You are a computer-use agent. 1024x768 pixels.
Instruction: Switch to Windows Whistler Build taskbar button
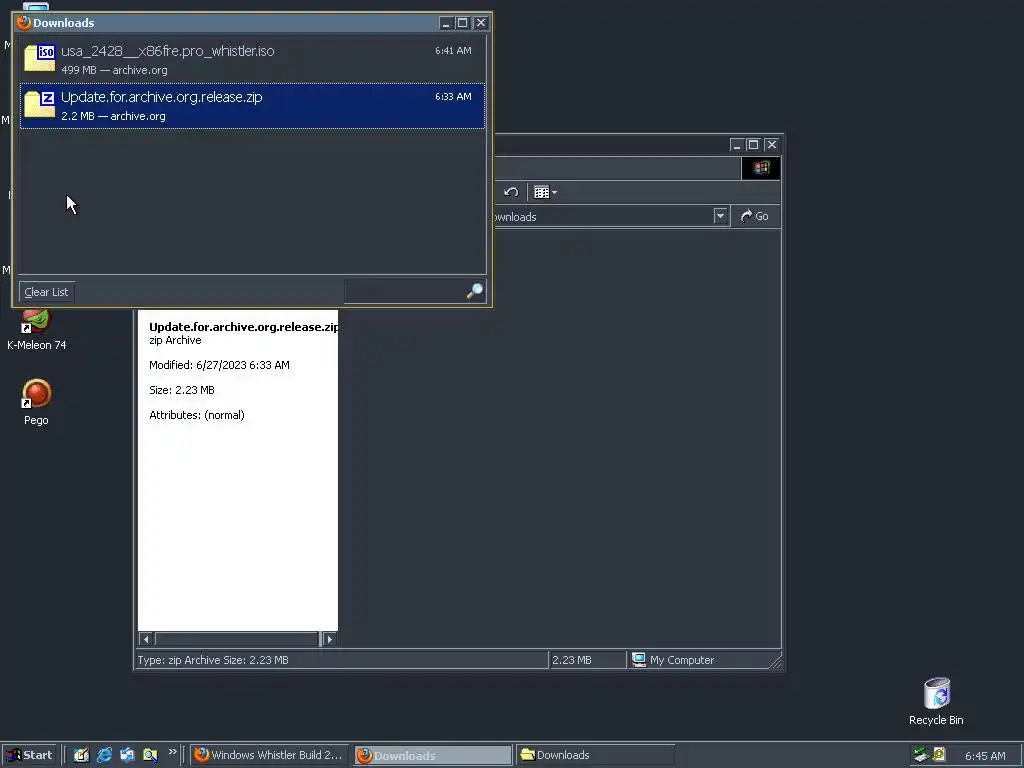[x=270, y=755]
